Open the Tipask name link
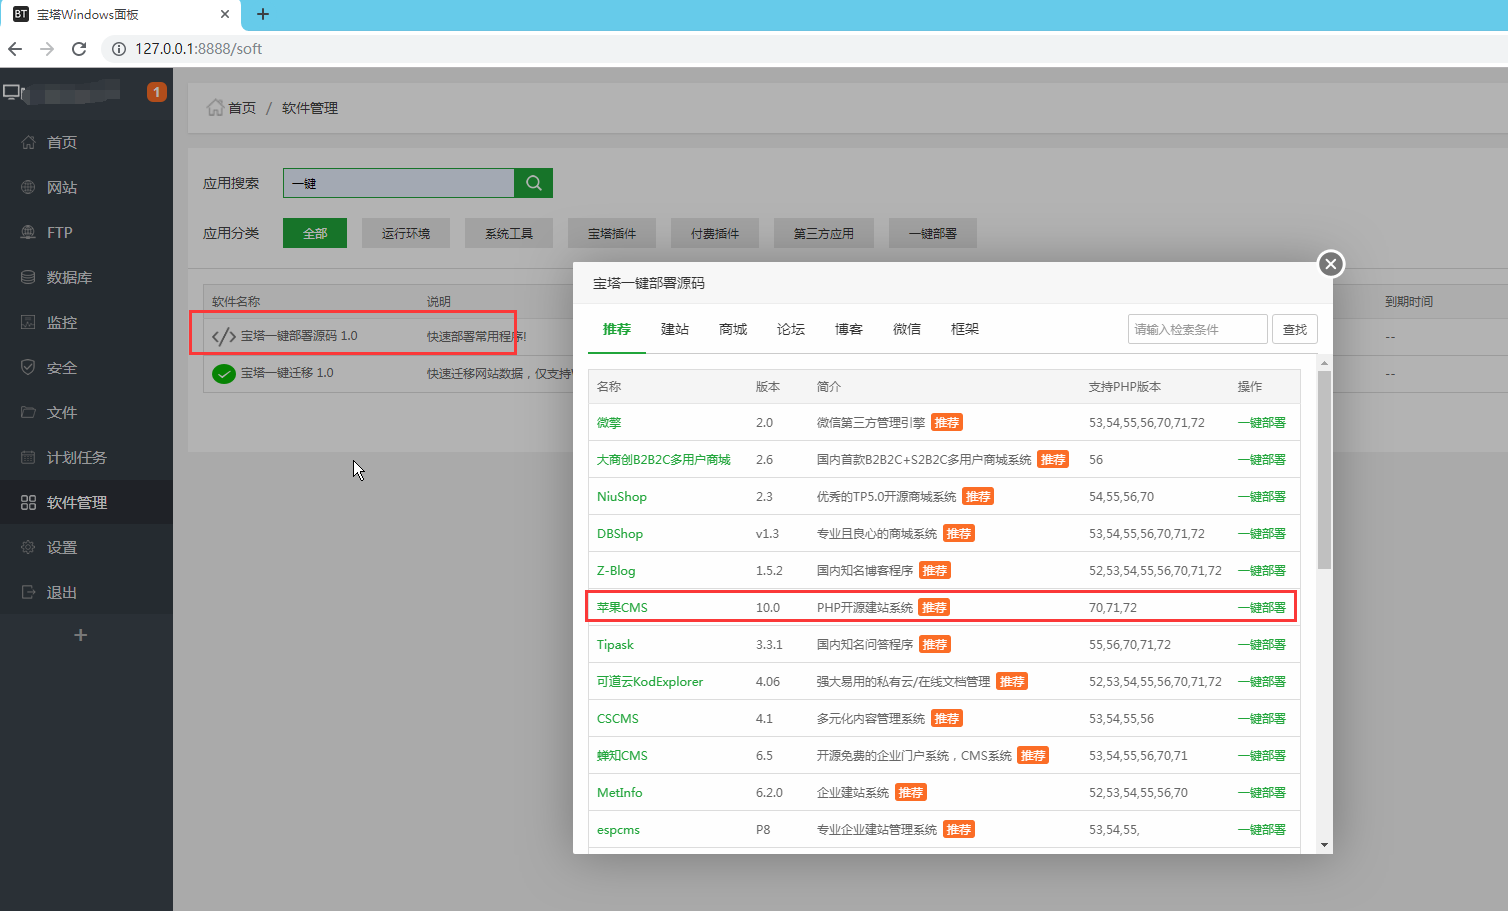Image resolution: width=1508 pixels, height=911 pixels. click(615, 645)
